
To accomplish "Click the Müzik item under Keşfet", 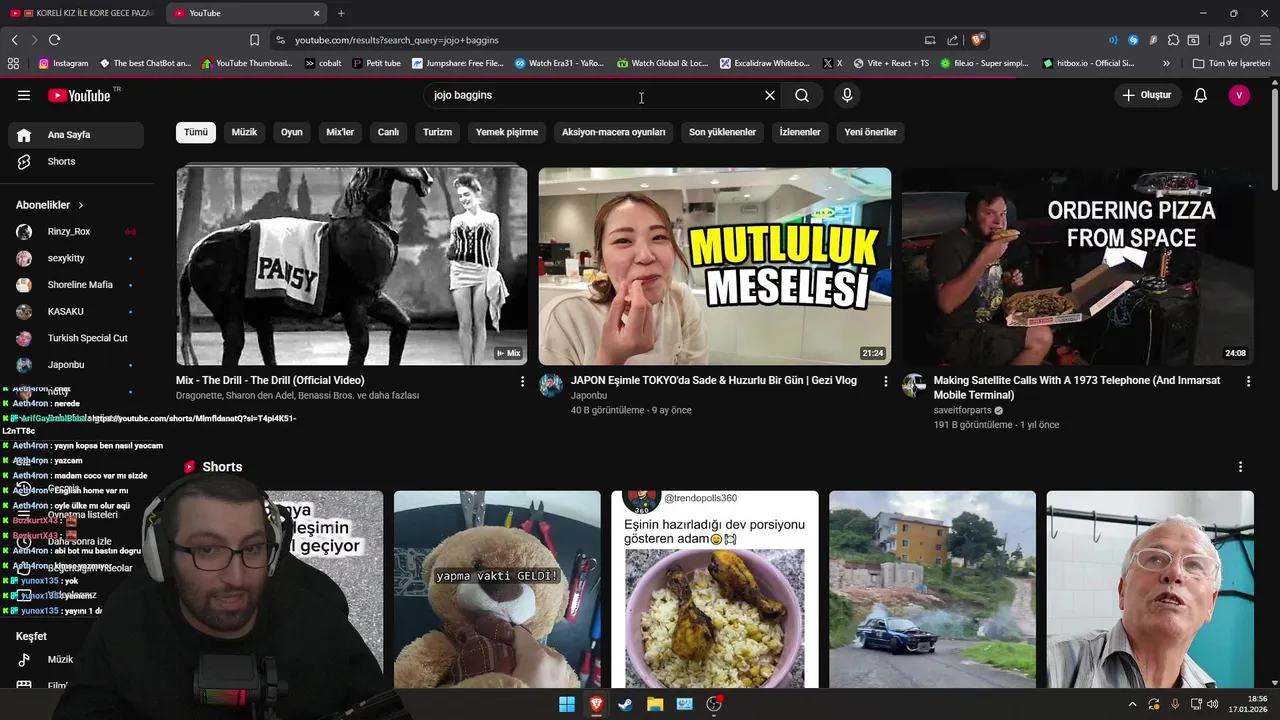I will click(76, 660).
